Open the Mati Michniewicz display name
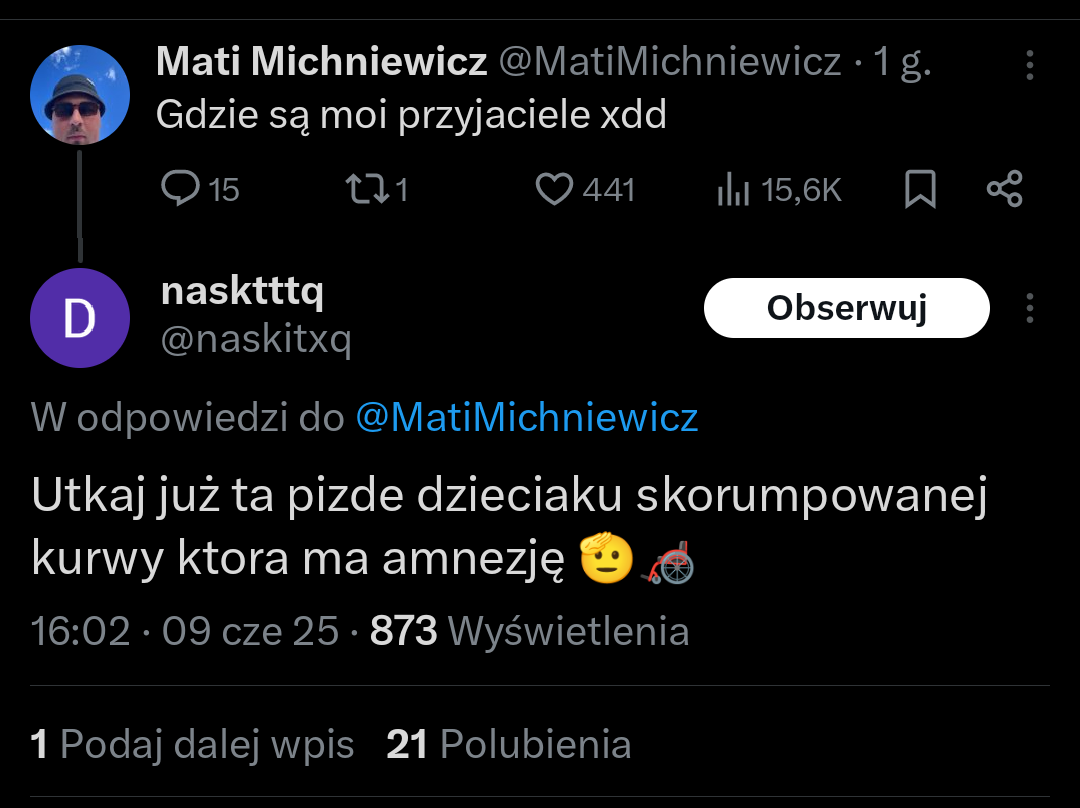1080x808 pixels. 322,63
